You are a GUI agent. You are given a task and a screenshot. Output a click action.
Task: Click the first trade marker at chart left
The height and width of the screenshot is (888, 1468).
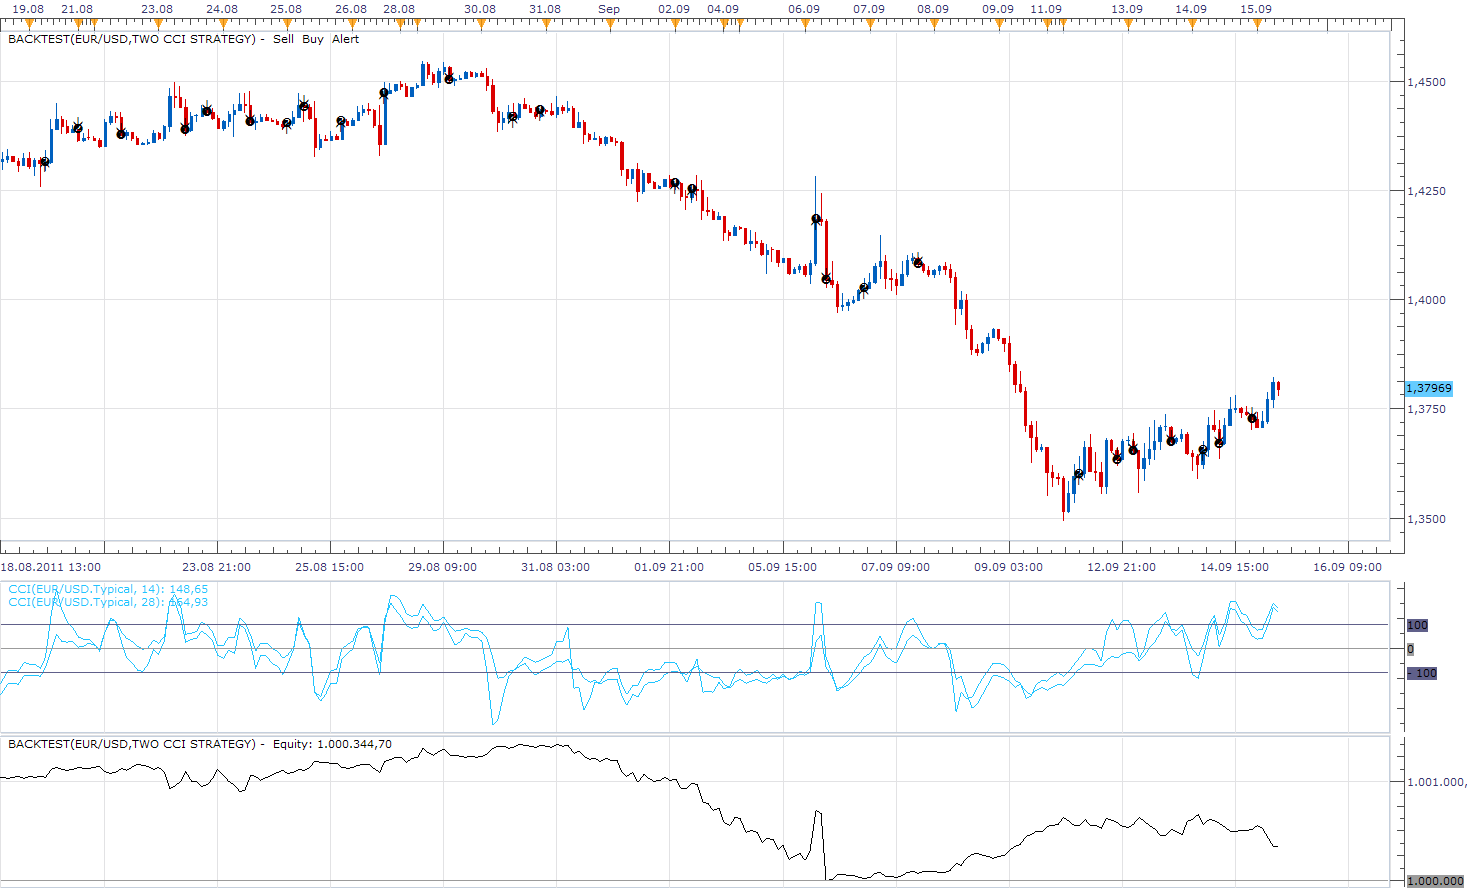click(x=44, y=162)
